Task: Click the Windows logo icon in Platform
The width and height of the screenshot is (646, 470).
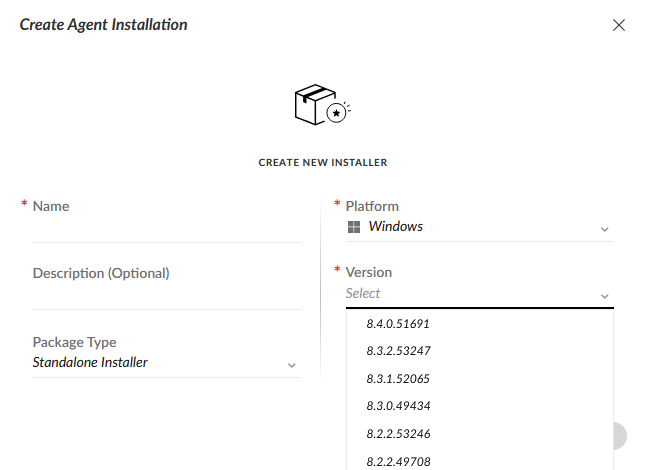Action: [x=353, y=227]
